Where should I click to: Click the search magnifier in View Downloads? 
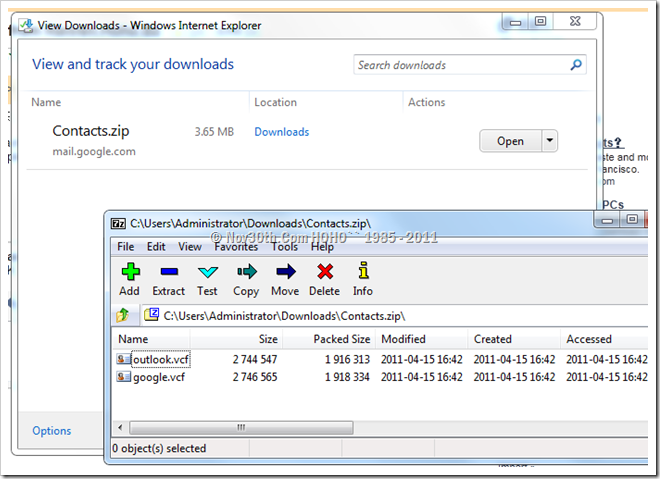coord(576,65)
